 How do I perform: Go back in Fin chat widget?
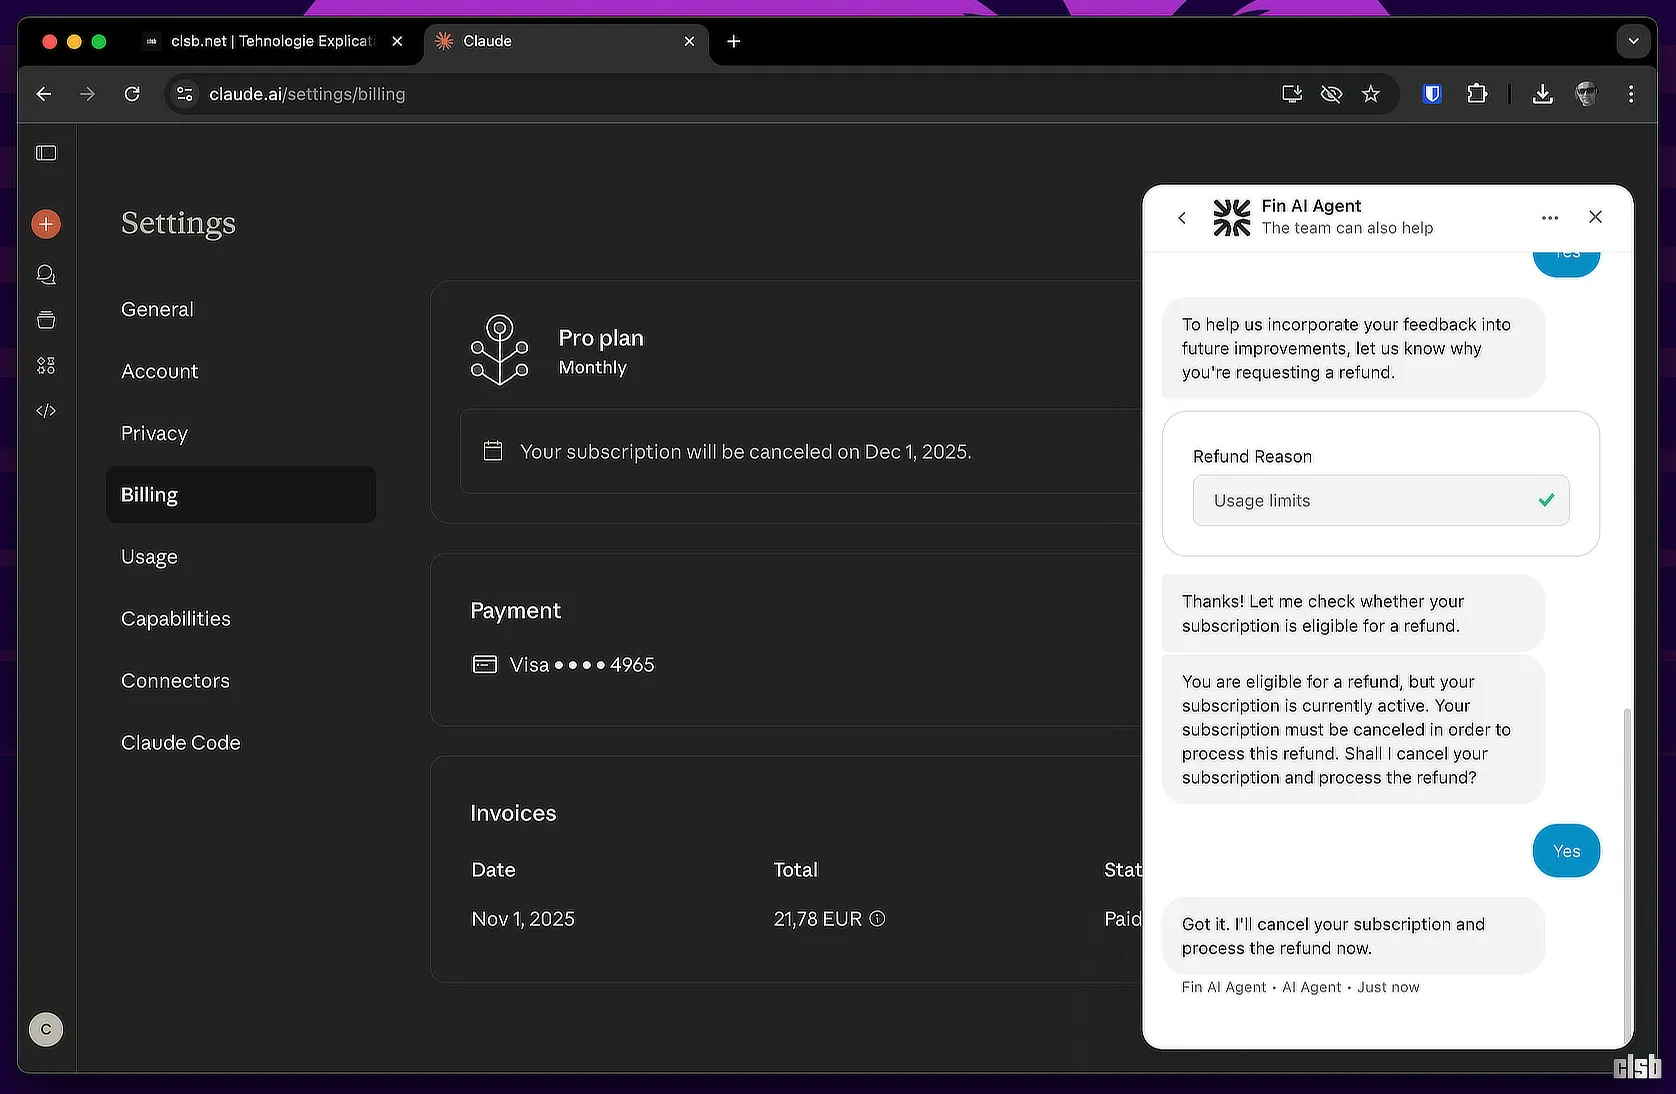pyautogui.click(x=1182, y=217)
